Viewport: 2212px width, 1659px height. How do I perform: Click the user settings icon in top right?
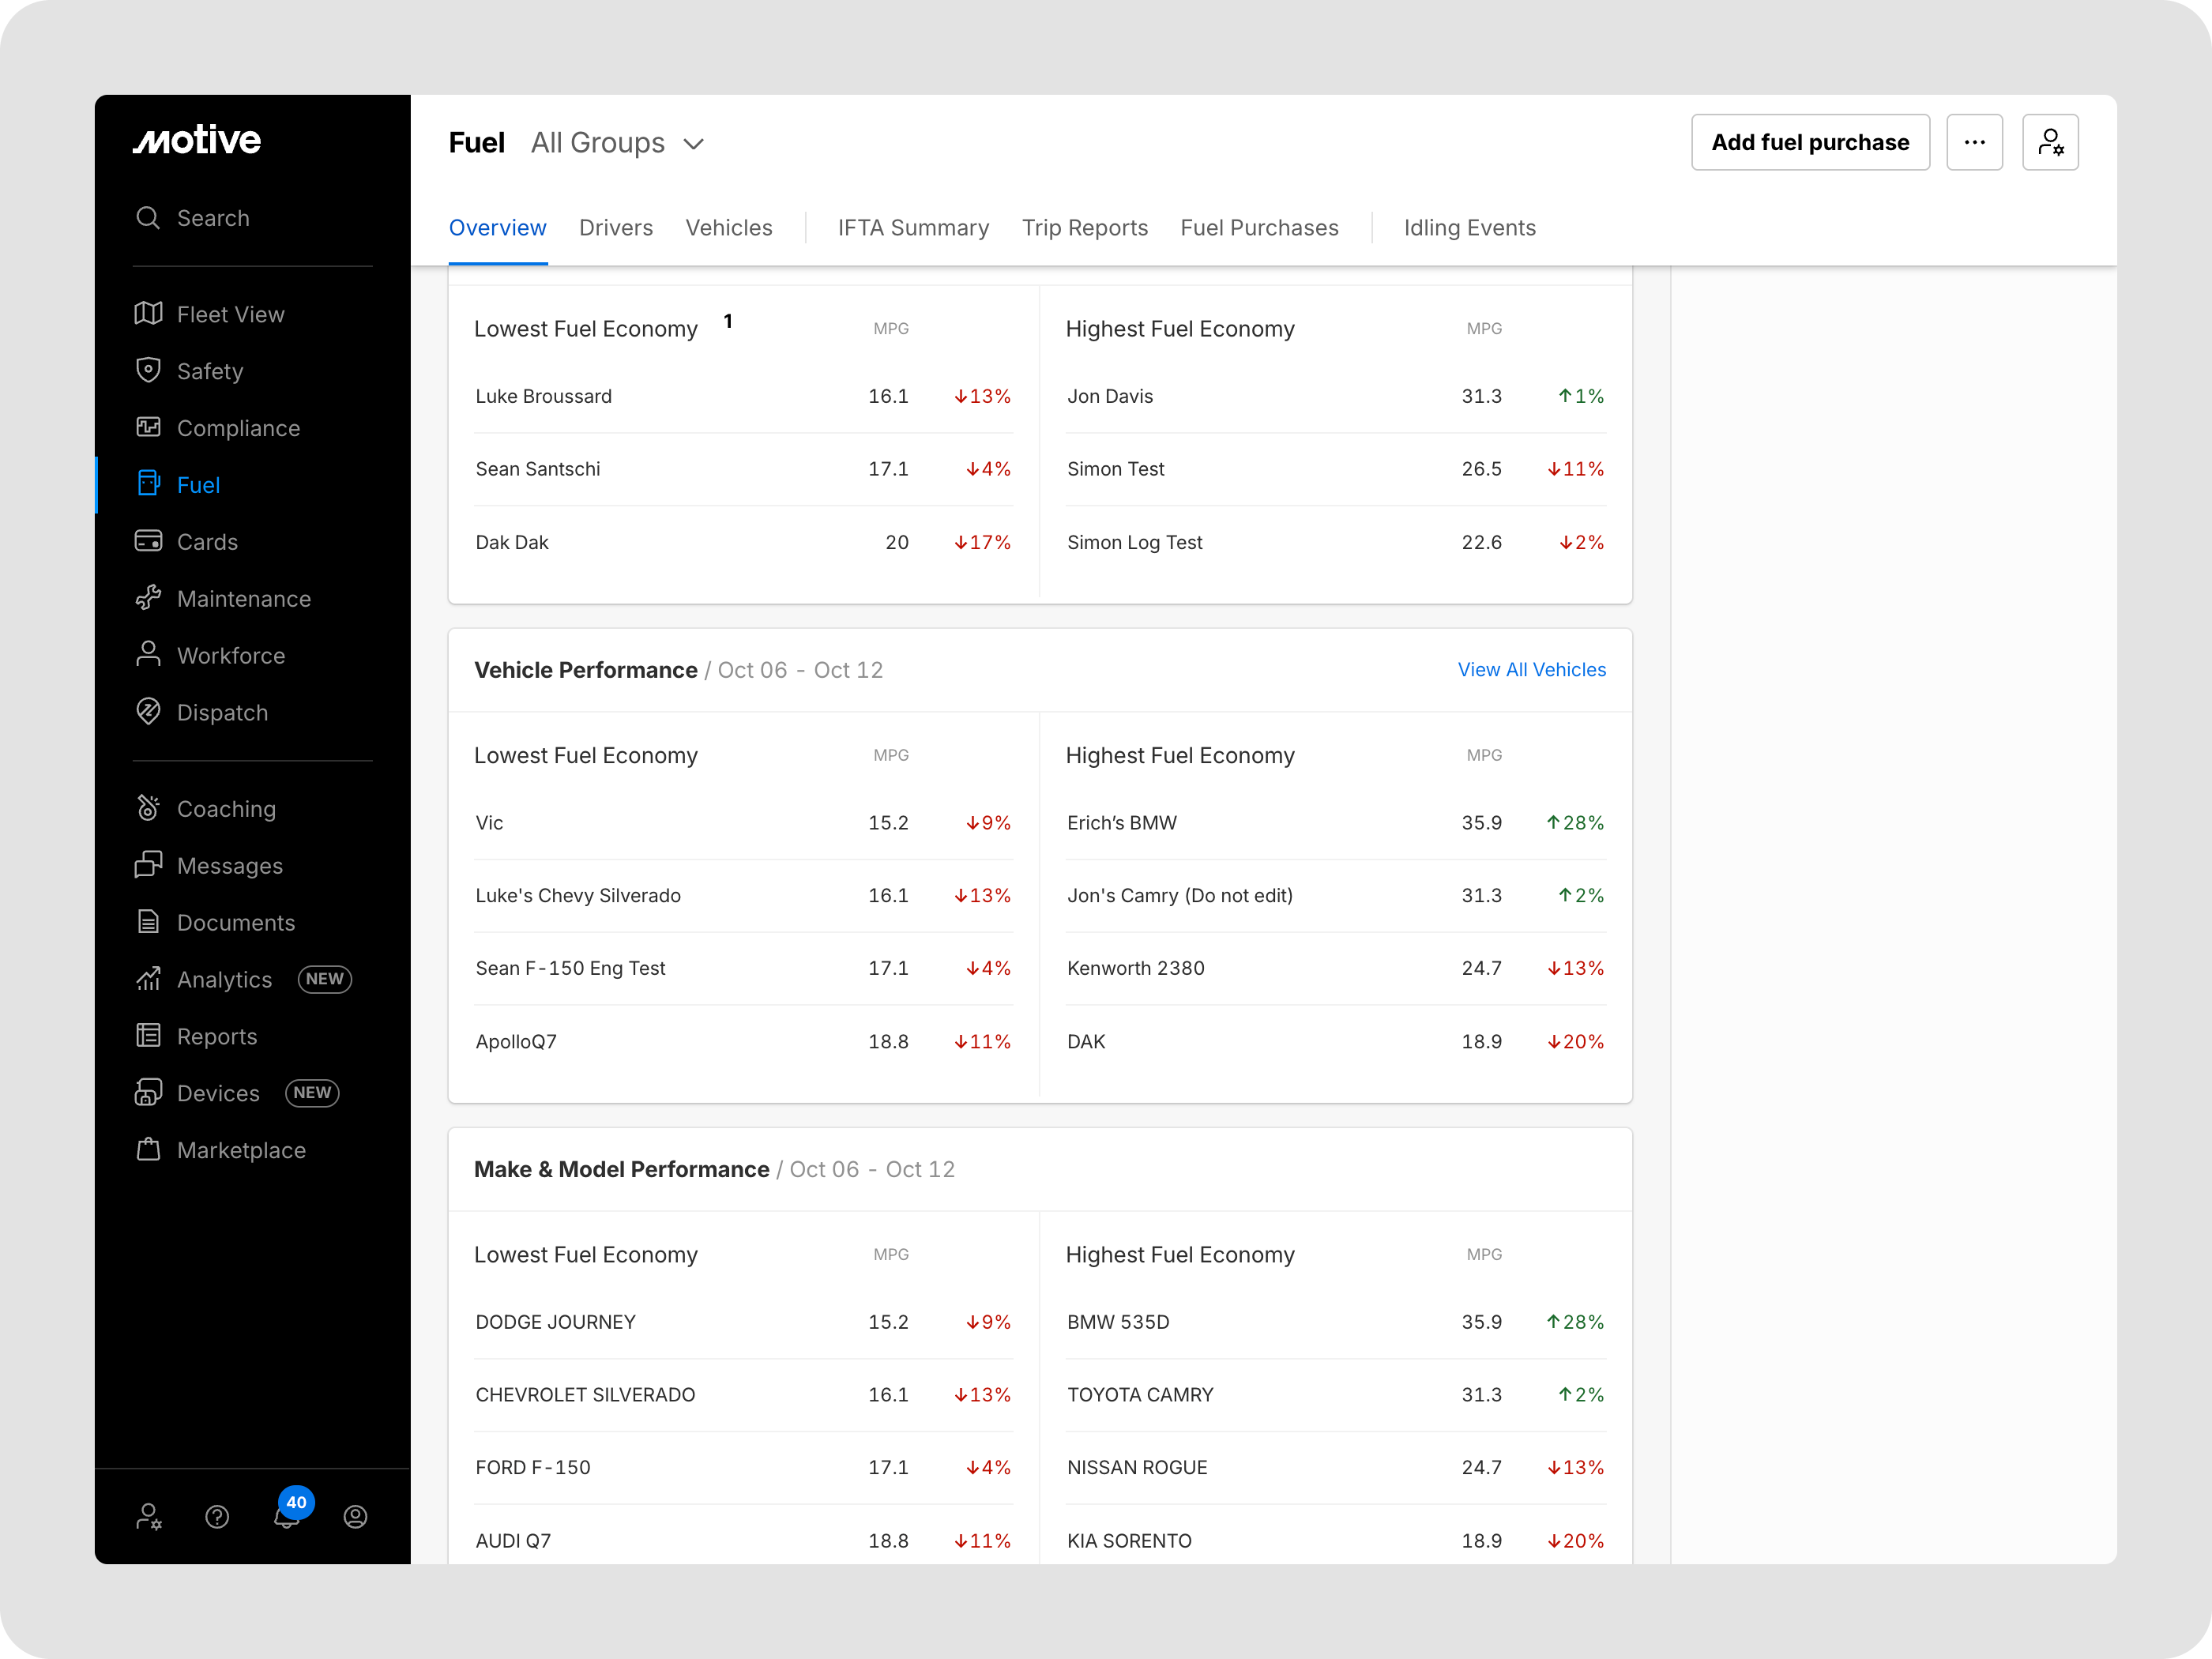pos(2049,143)
